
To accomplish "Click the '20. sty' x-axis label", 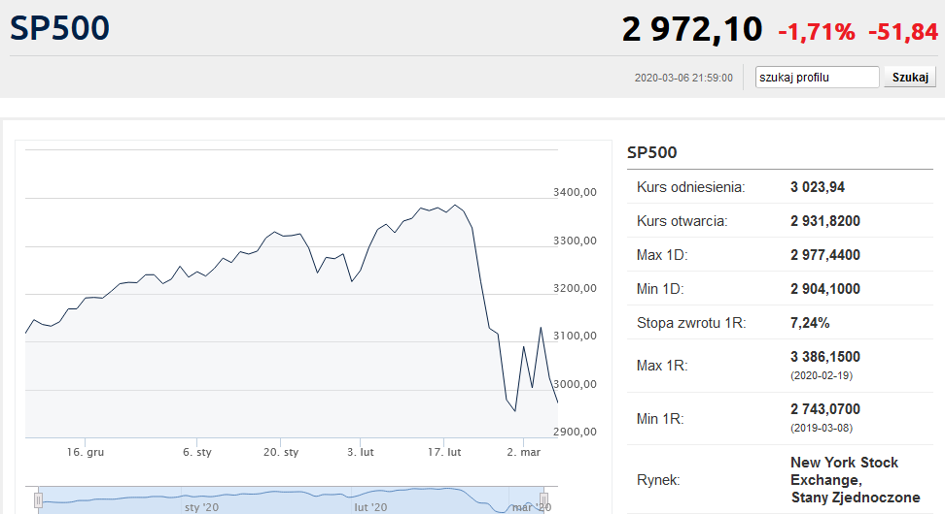I will pos(281,452).
